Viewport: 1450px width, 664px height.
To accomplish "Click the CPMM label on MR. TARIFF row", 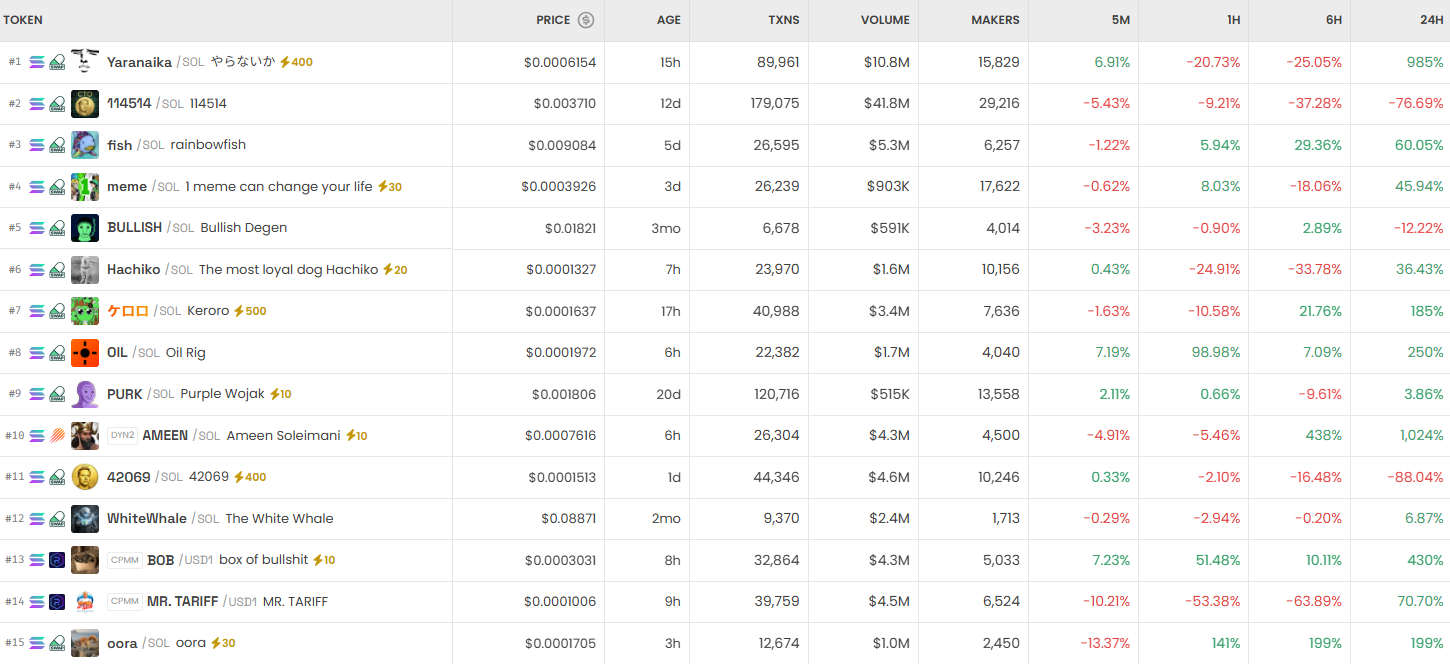I will 125,602.
